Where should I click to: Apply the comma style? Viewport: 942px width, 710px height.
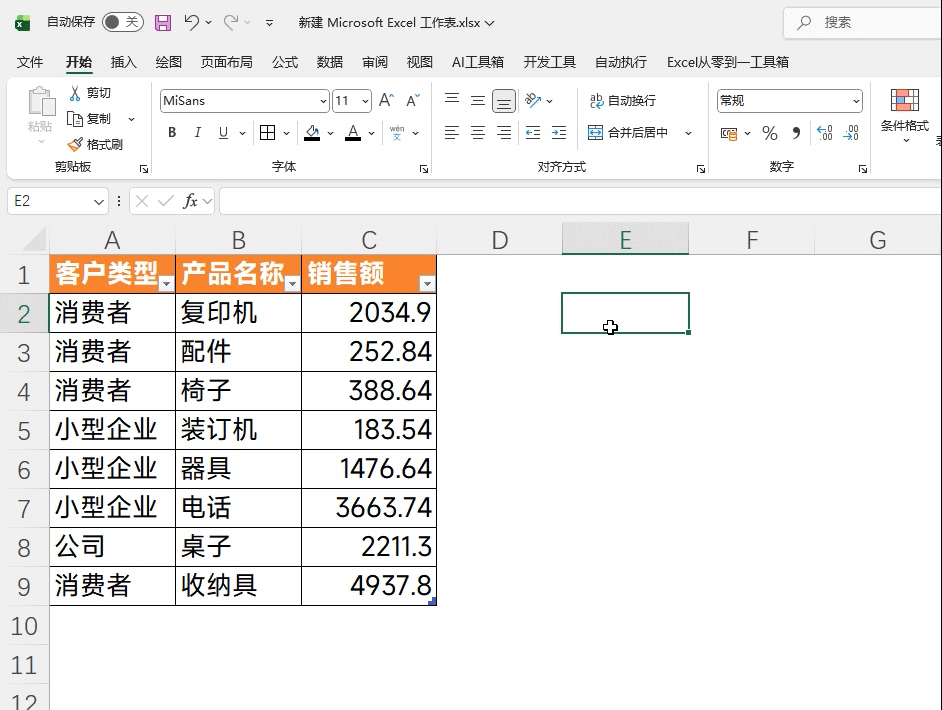(797, 133)
